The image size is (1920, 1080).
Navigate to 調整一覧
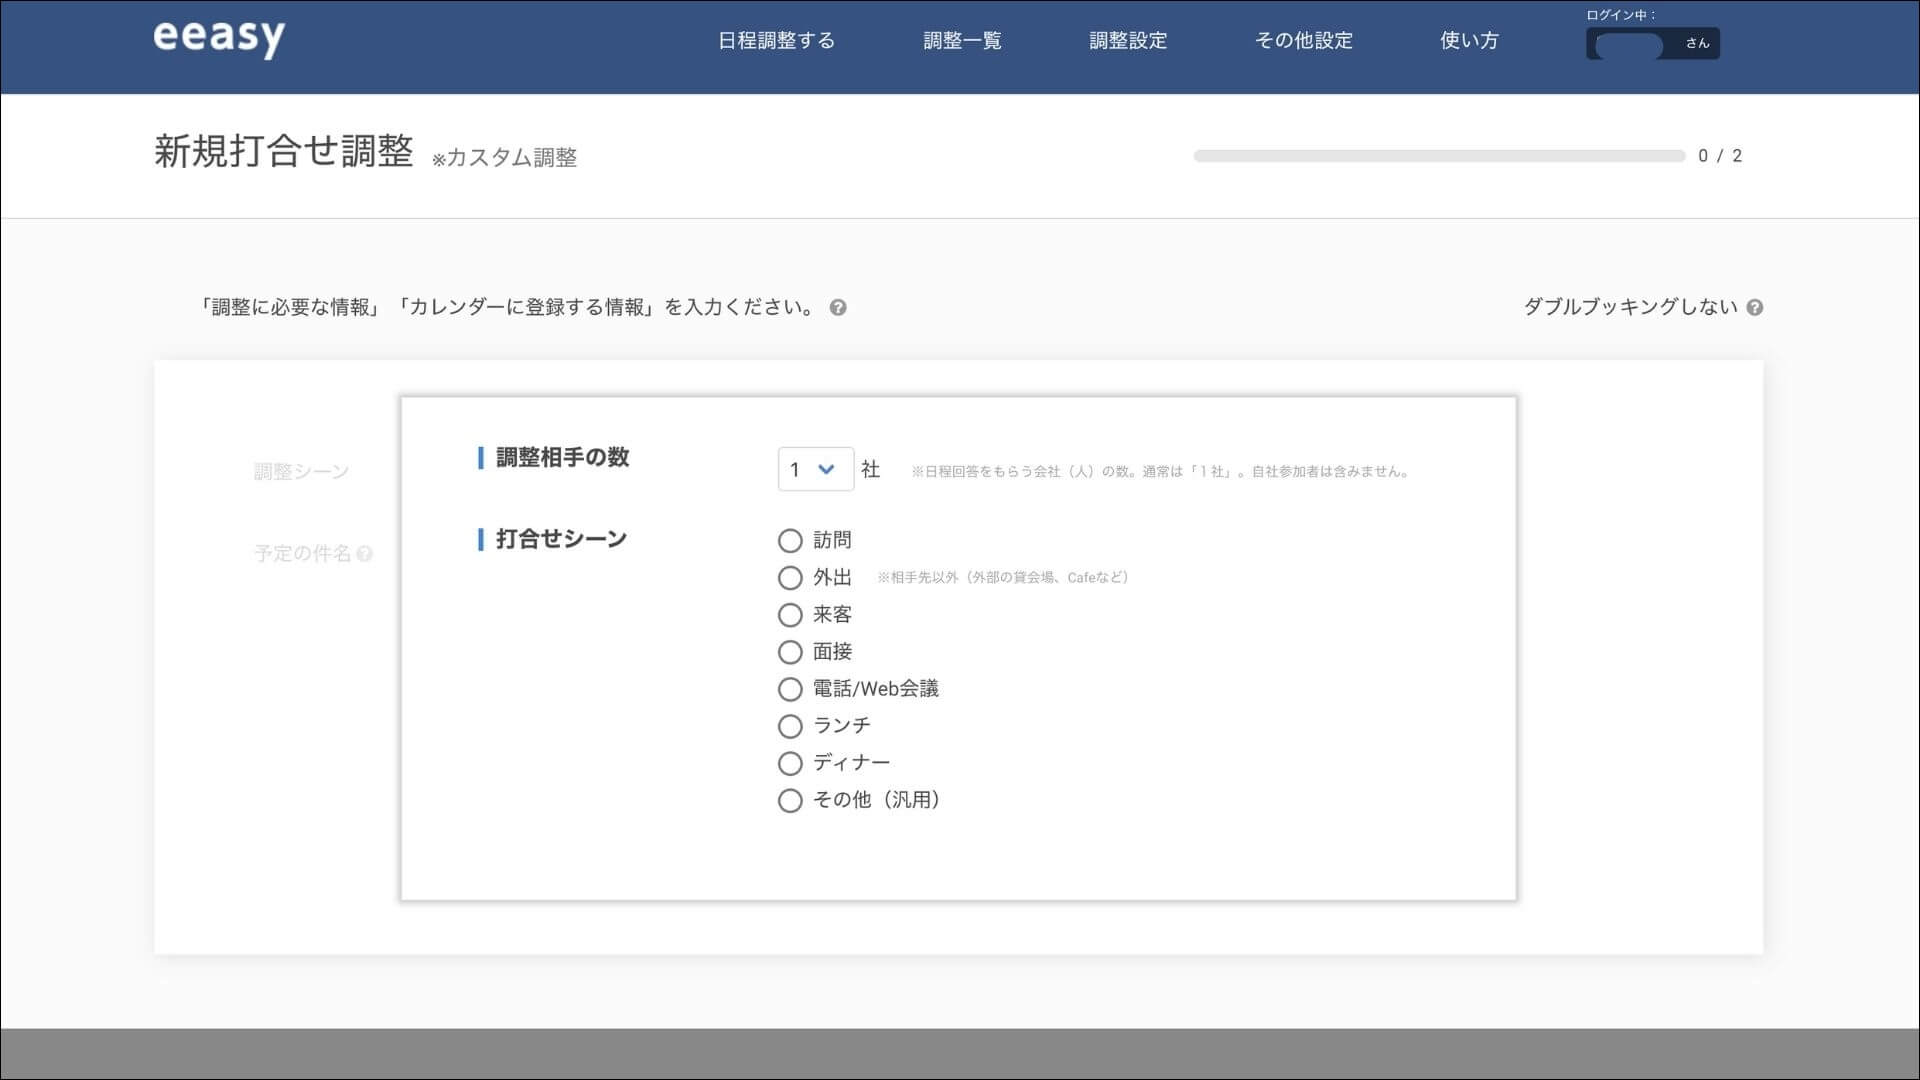963,40
